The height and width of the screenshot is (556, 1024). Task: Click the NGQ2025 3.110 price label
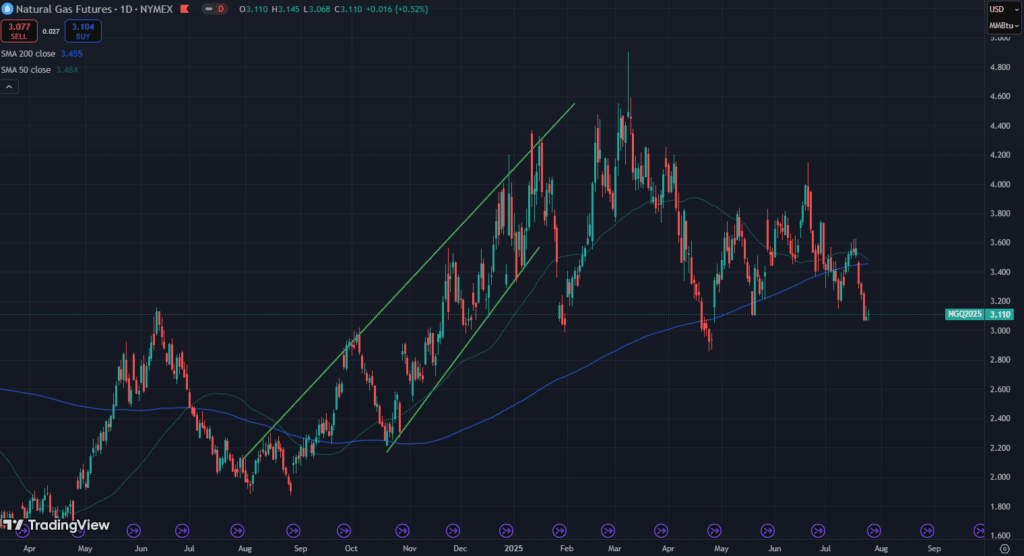point(979,314)
